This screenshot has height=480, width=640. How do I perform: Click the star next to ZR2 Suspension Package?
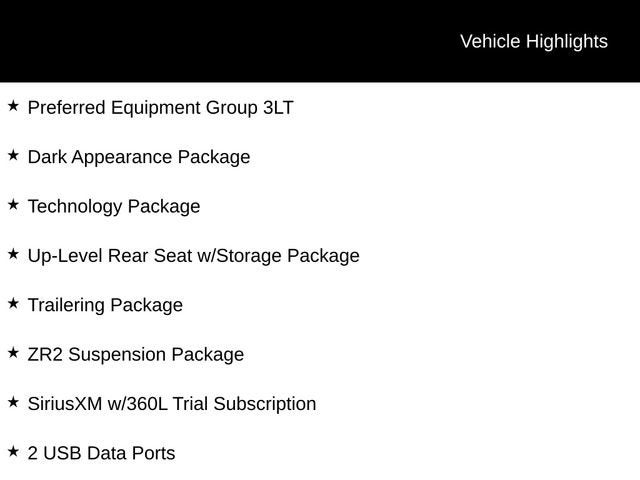pyautogui.click(x=13, y=353)
